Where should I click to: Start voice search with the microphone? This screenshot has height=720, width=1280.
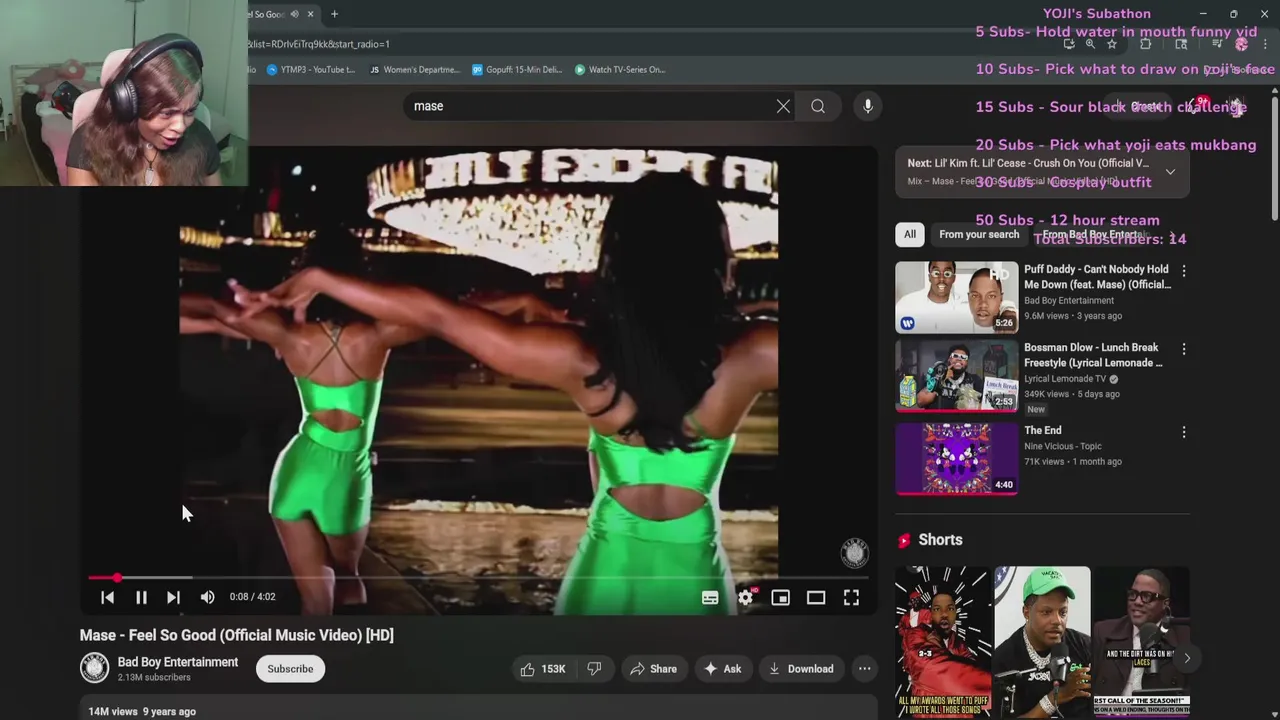(868, 106)
